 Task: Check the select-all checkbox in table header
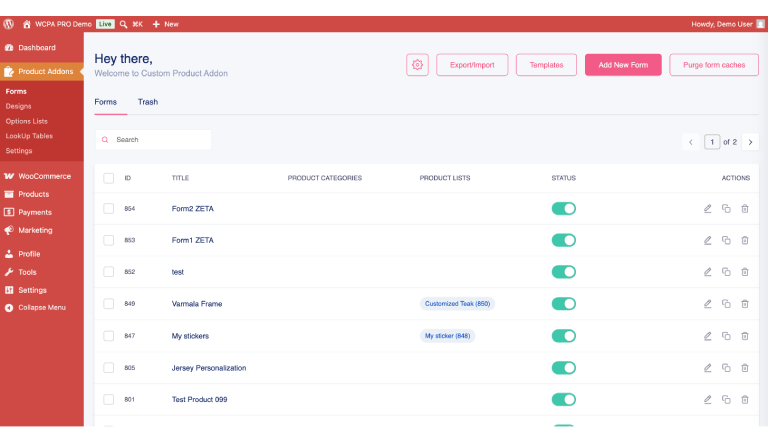pos(109,178)
